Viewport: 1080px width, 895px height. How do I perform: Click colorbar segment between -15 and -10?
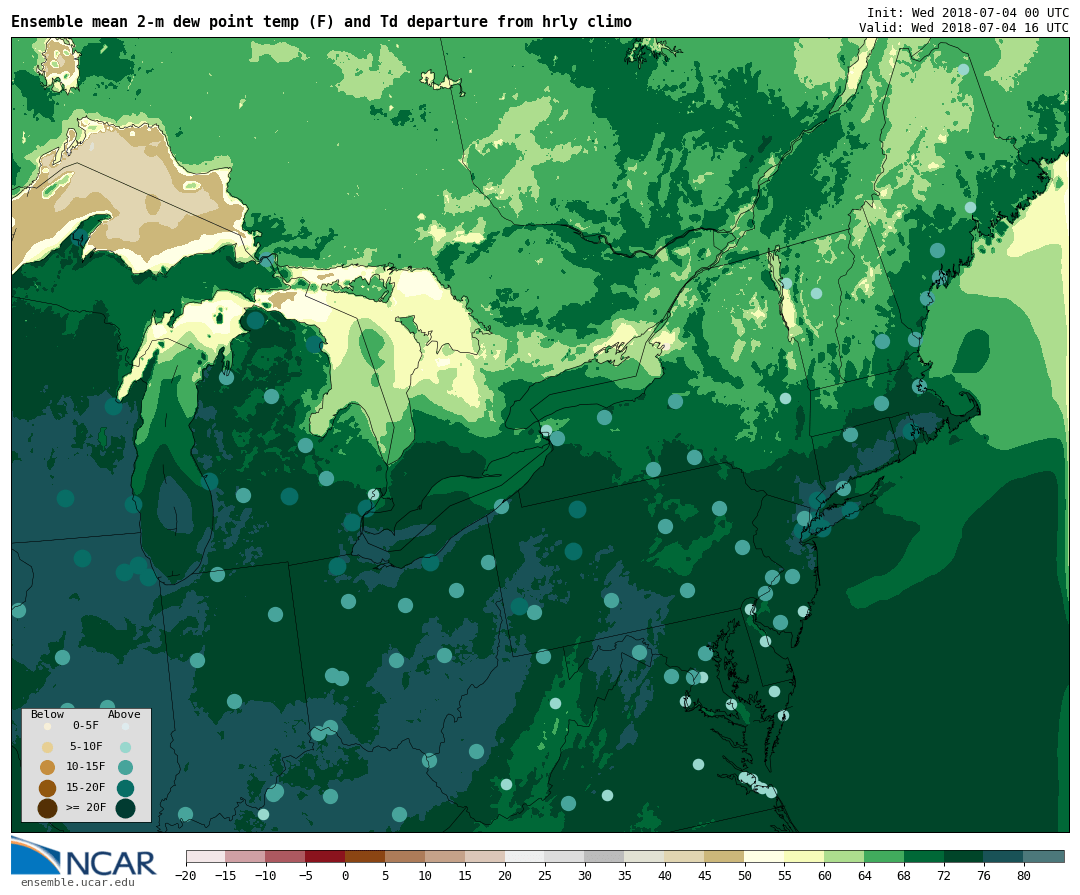(x=245, y=857)
